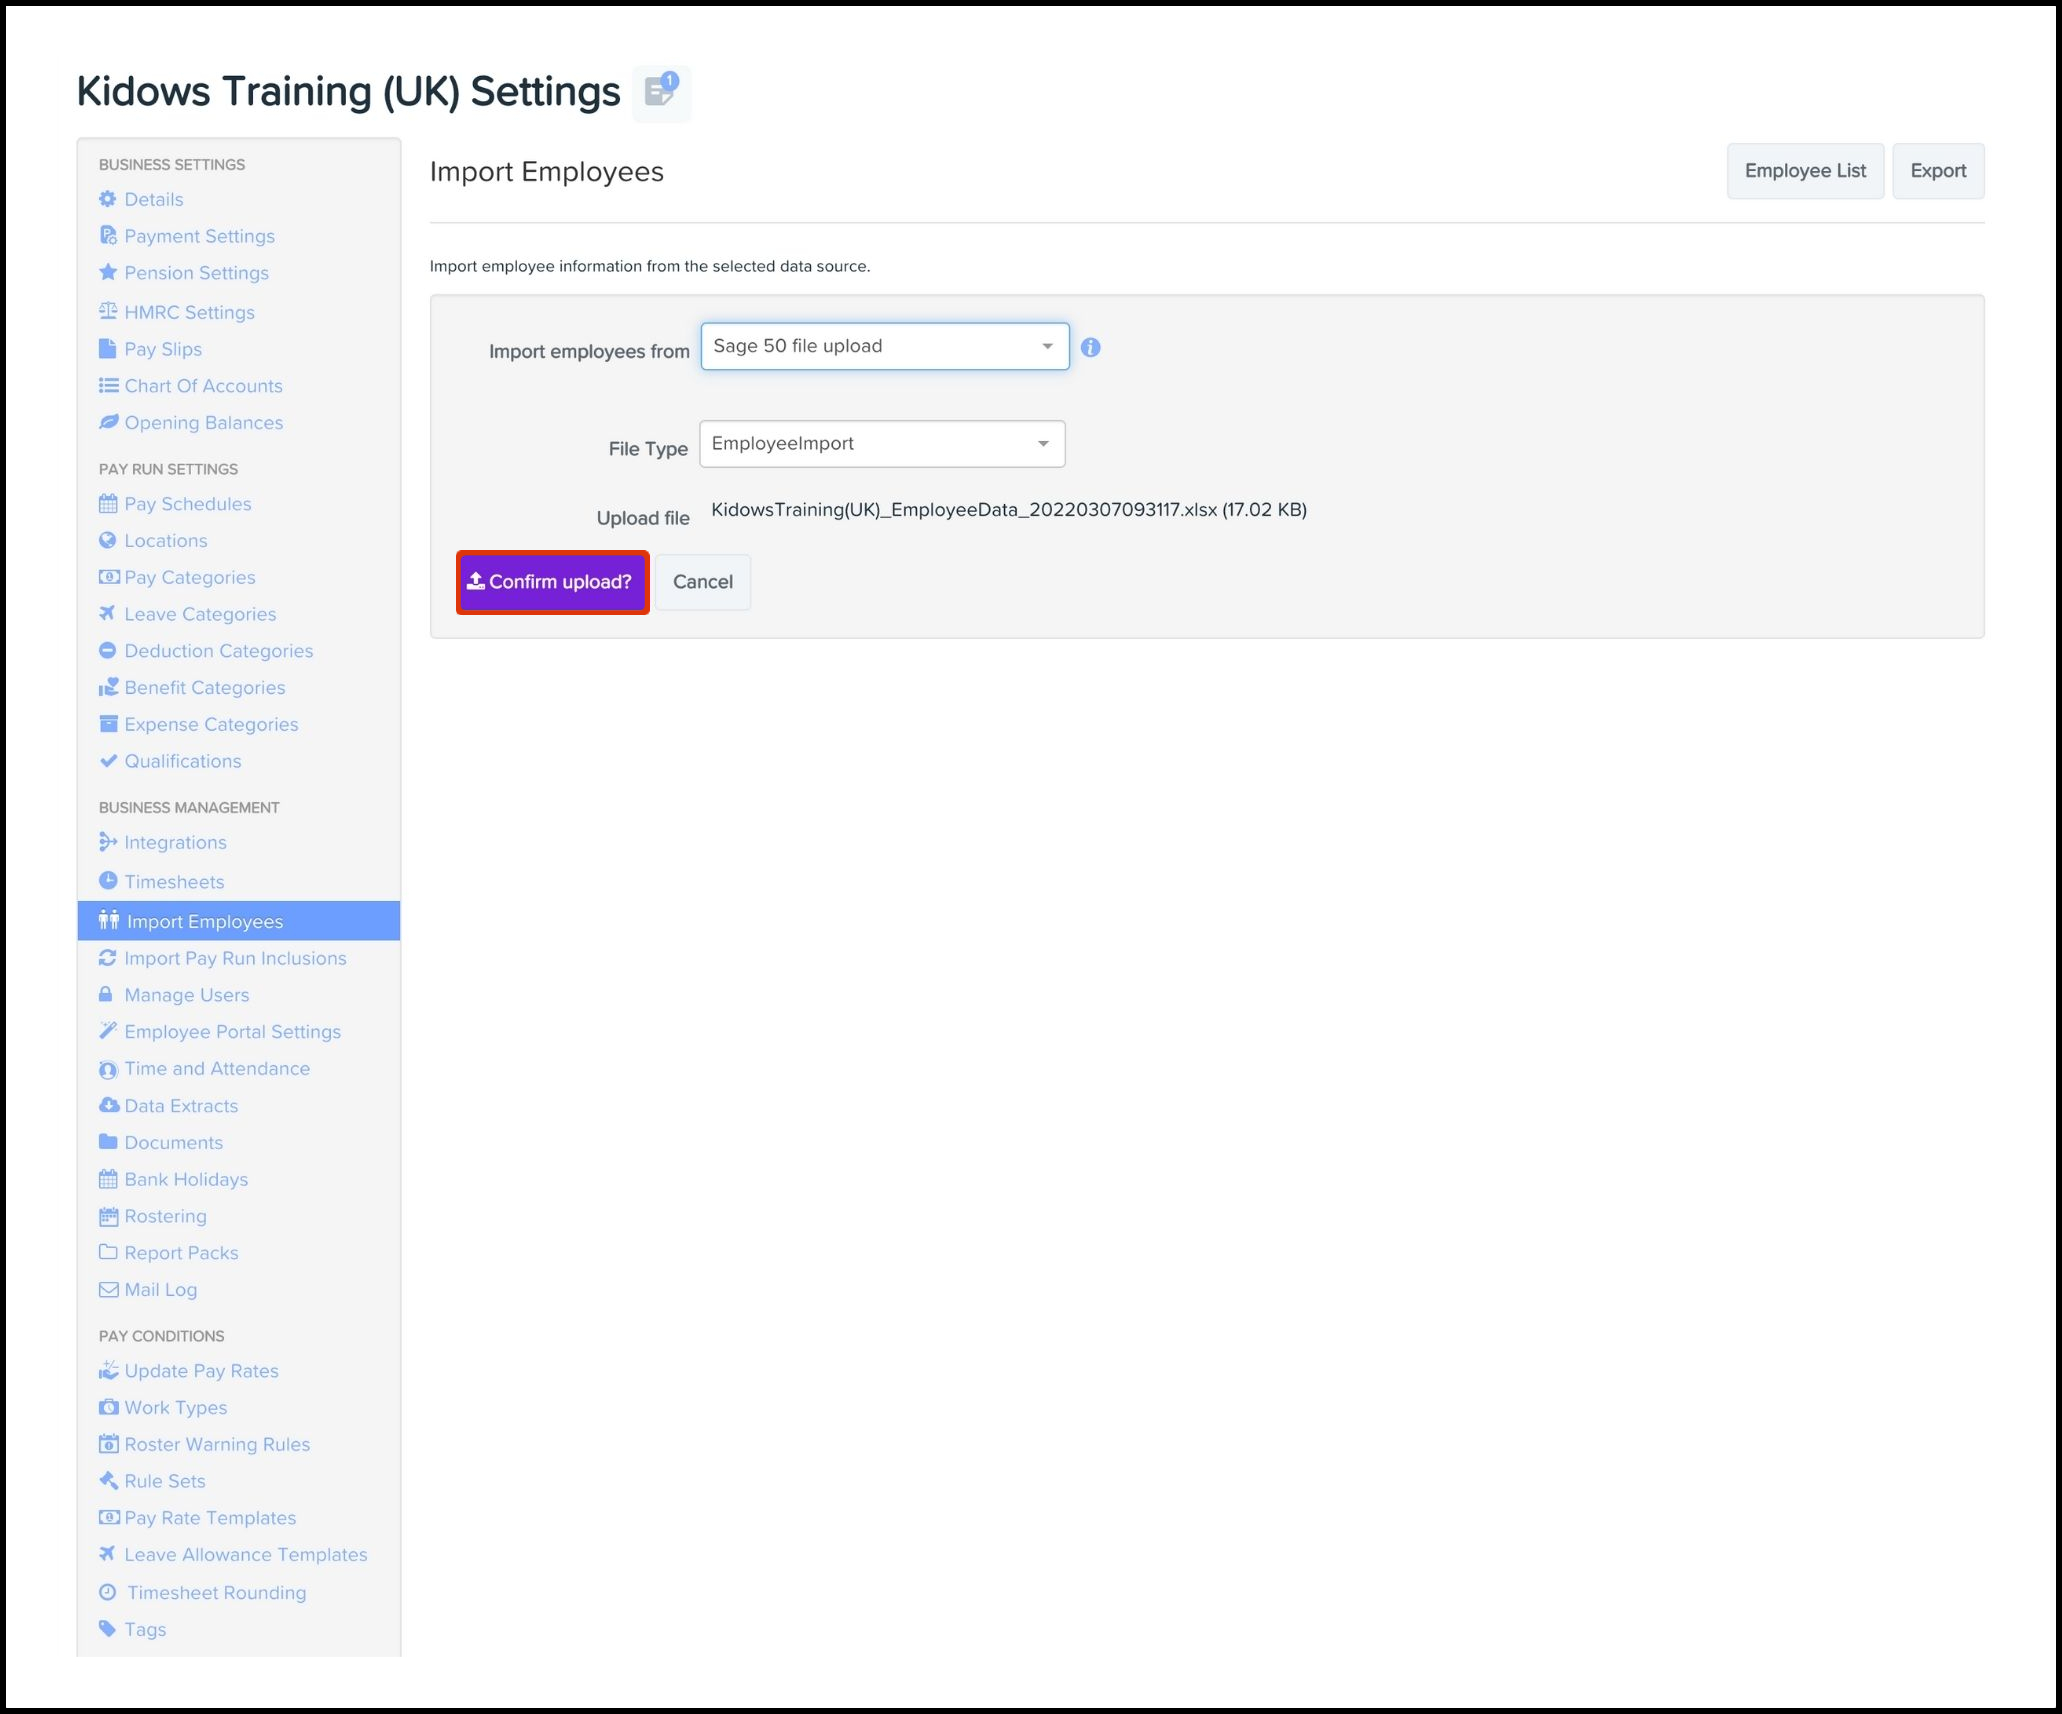Expand the File Type dropdown

pyautogui.click(x=881, y=444)
